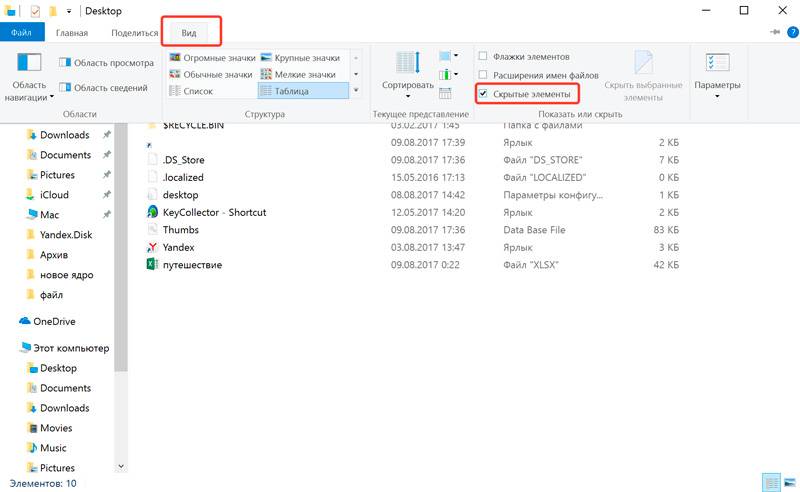Uncheck Скрытые элементы checkbox
The height and width of the screenshot is (492, 800).
484,94
